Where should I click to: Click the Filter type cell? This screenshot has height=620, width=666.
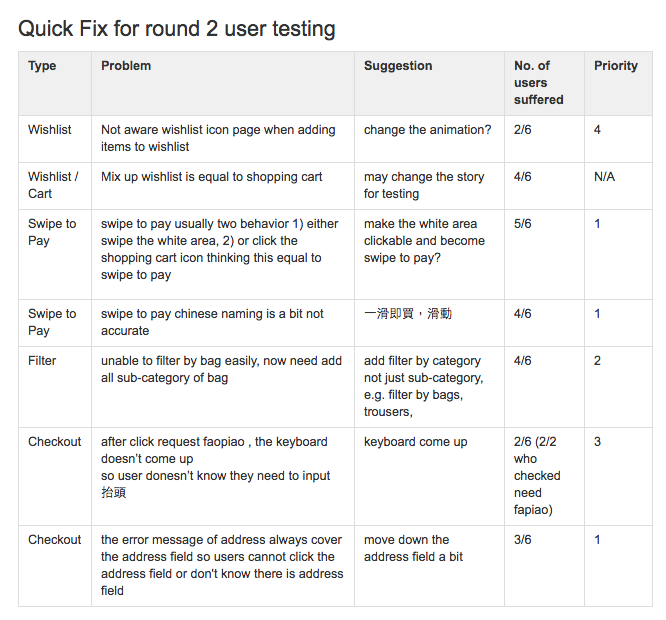tap(55, 387)
